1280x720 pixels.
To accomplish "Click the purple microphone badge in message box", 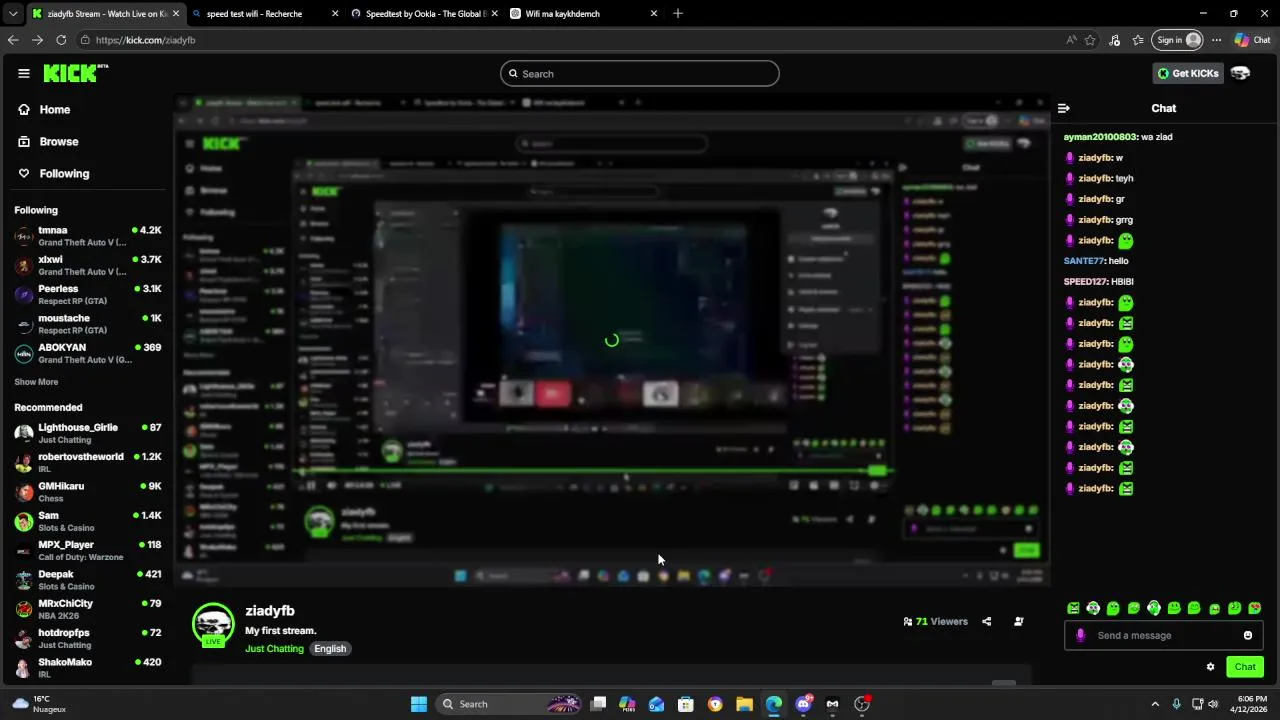I will click(x=1080, y=635).
